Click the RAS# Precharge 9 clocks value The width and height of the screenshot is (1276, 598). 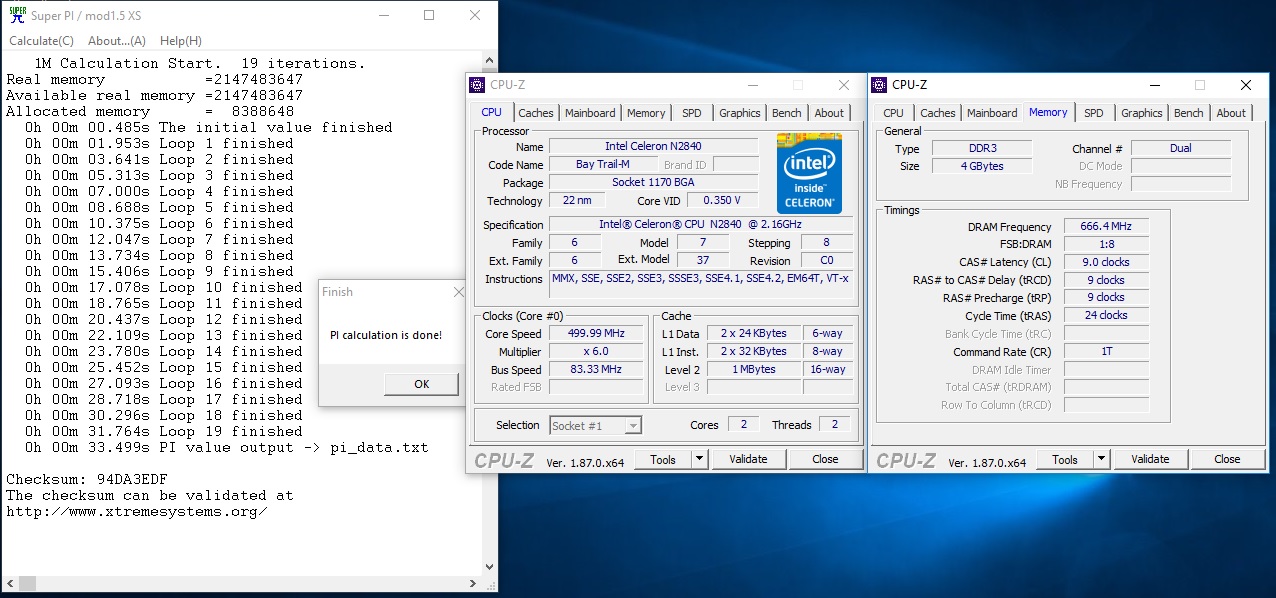pyautogui.click(x=1106, y=297)
